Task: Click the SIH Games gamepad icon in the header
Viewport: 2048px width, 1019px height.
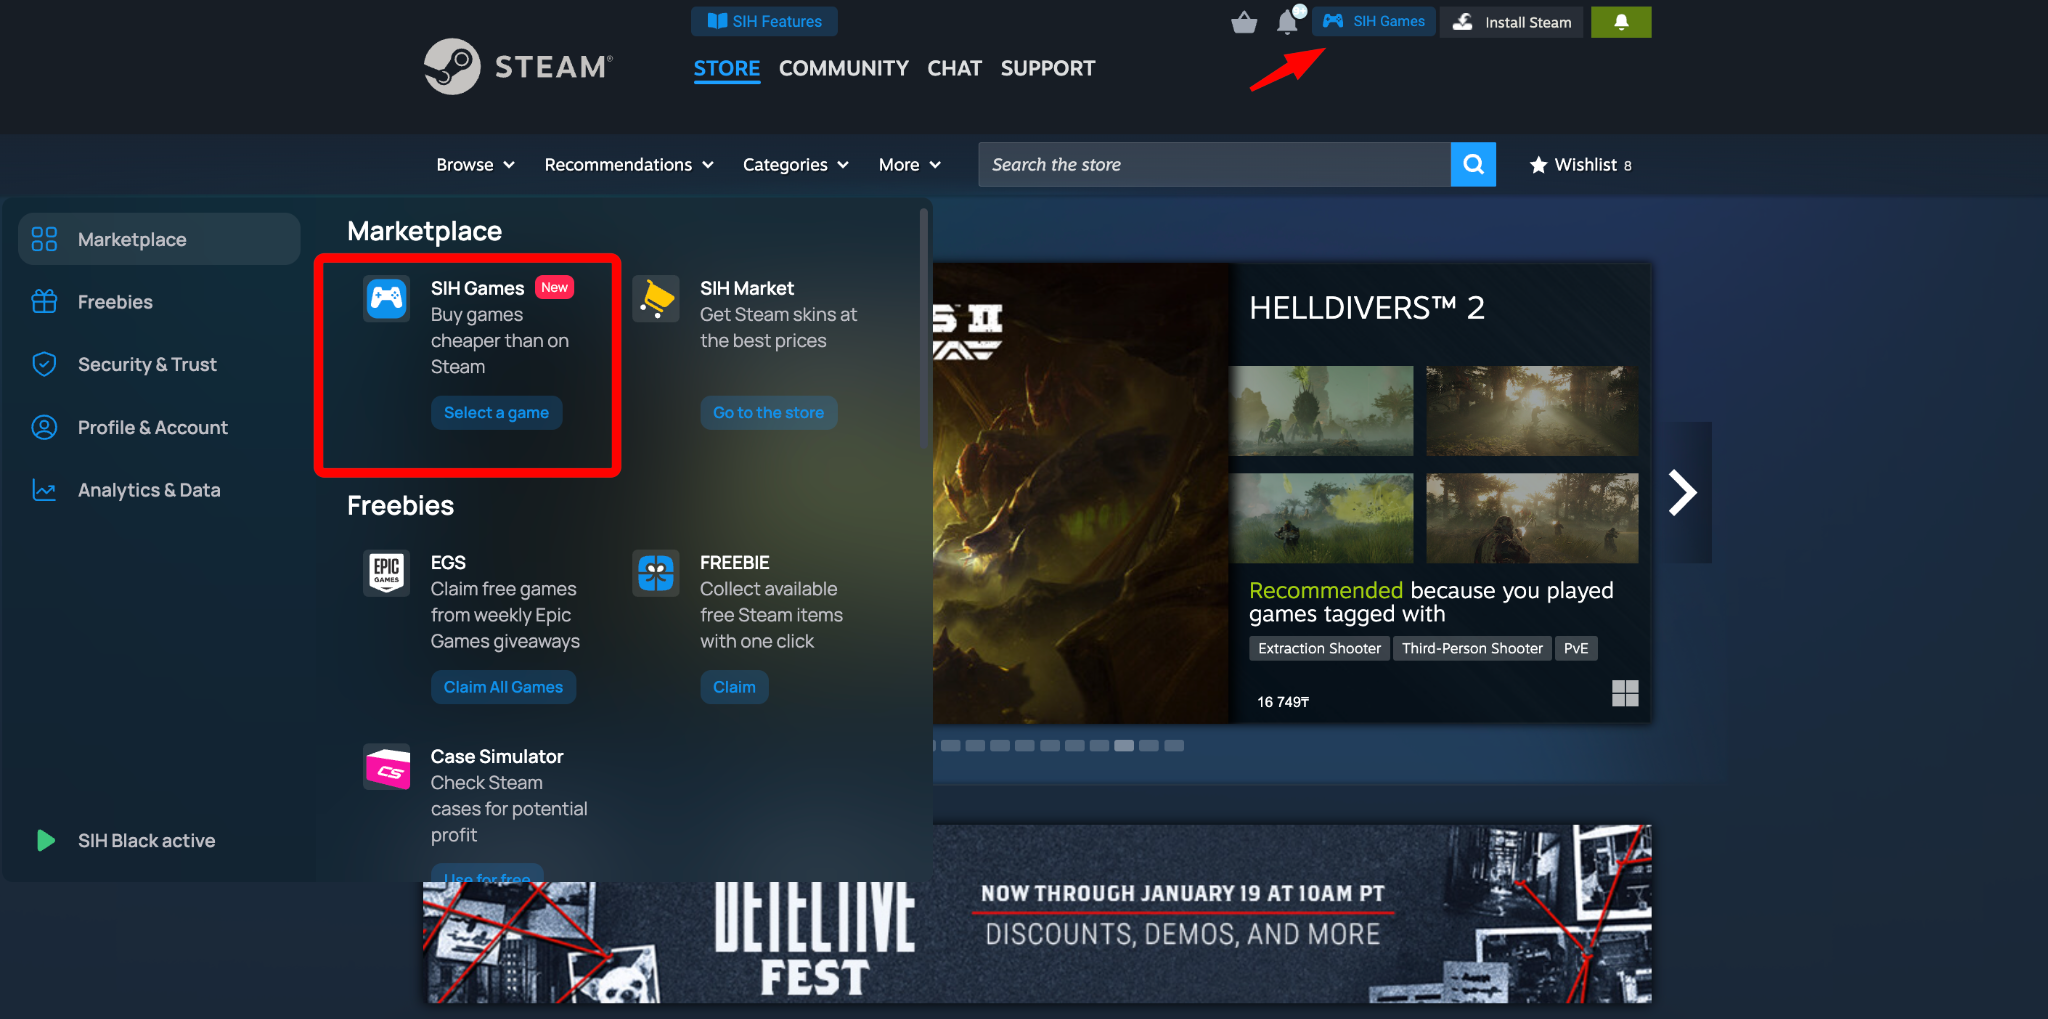Action: pyautogui.click(x=1332, y=20)
